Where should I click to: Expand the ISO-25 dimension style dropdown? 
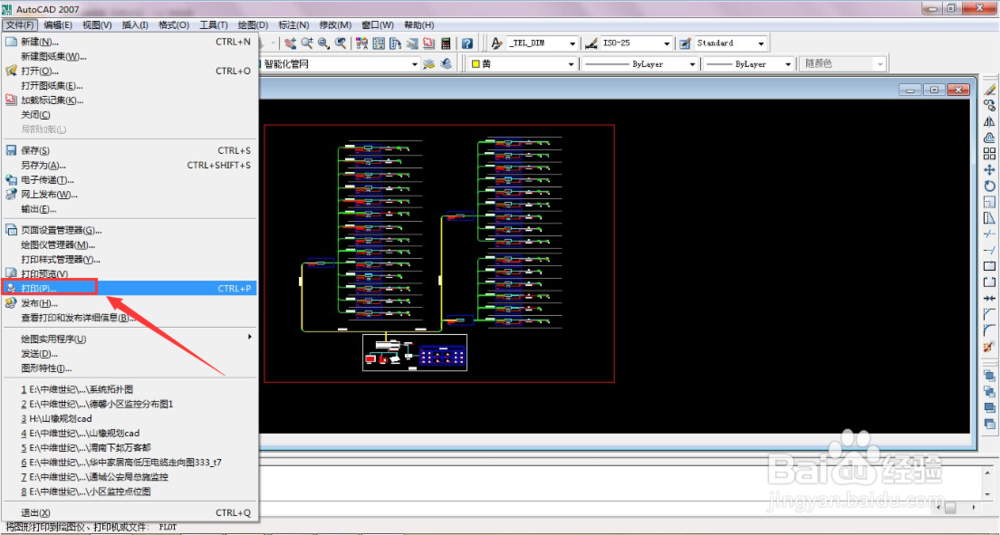click(666, 43)
